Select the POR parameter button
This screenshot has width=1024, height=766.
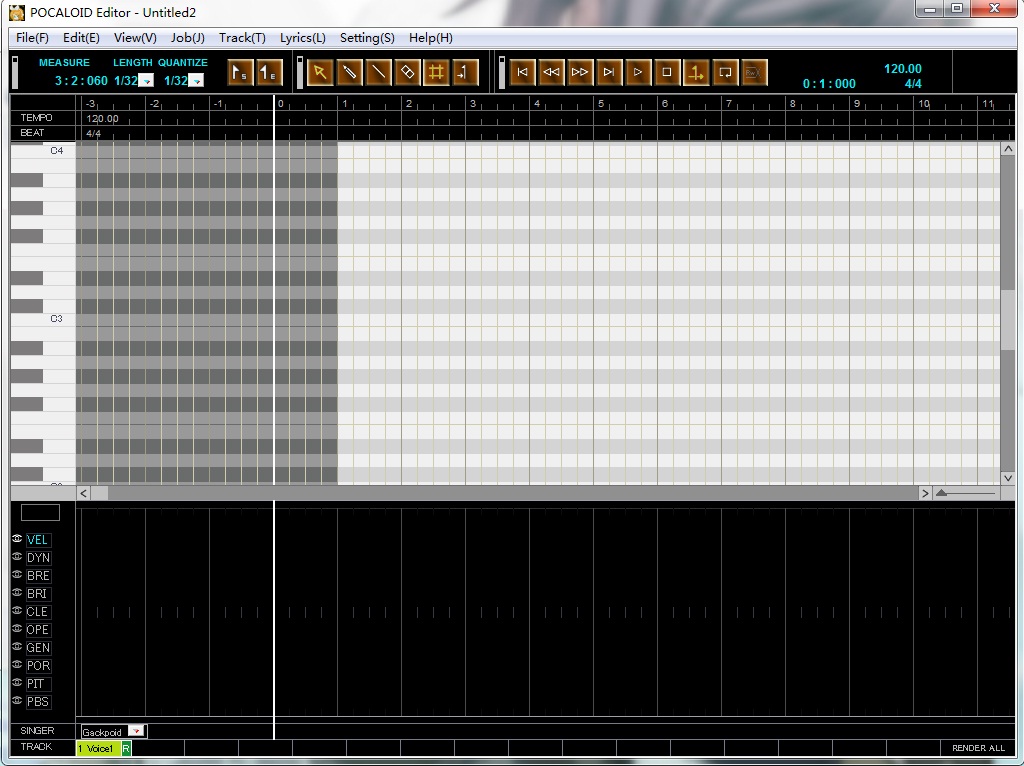(x=38, y=665)
